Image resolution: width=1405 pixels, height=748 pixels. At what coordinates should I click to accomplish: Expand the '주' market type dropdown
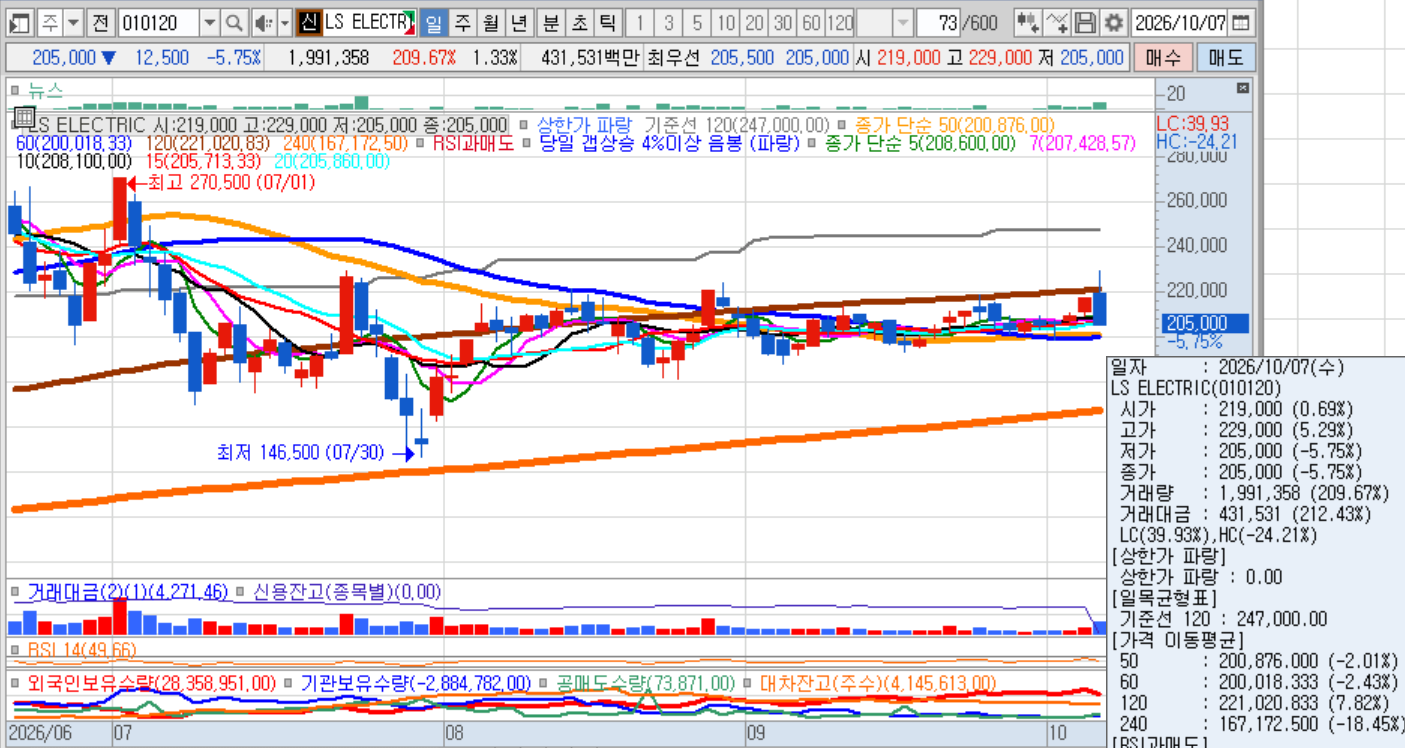[74, 22]
